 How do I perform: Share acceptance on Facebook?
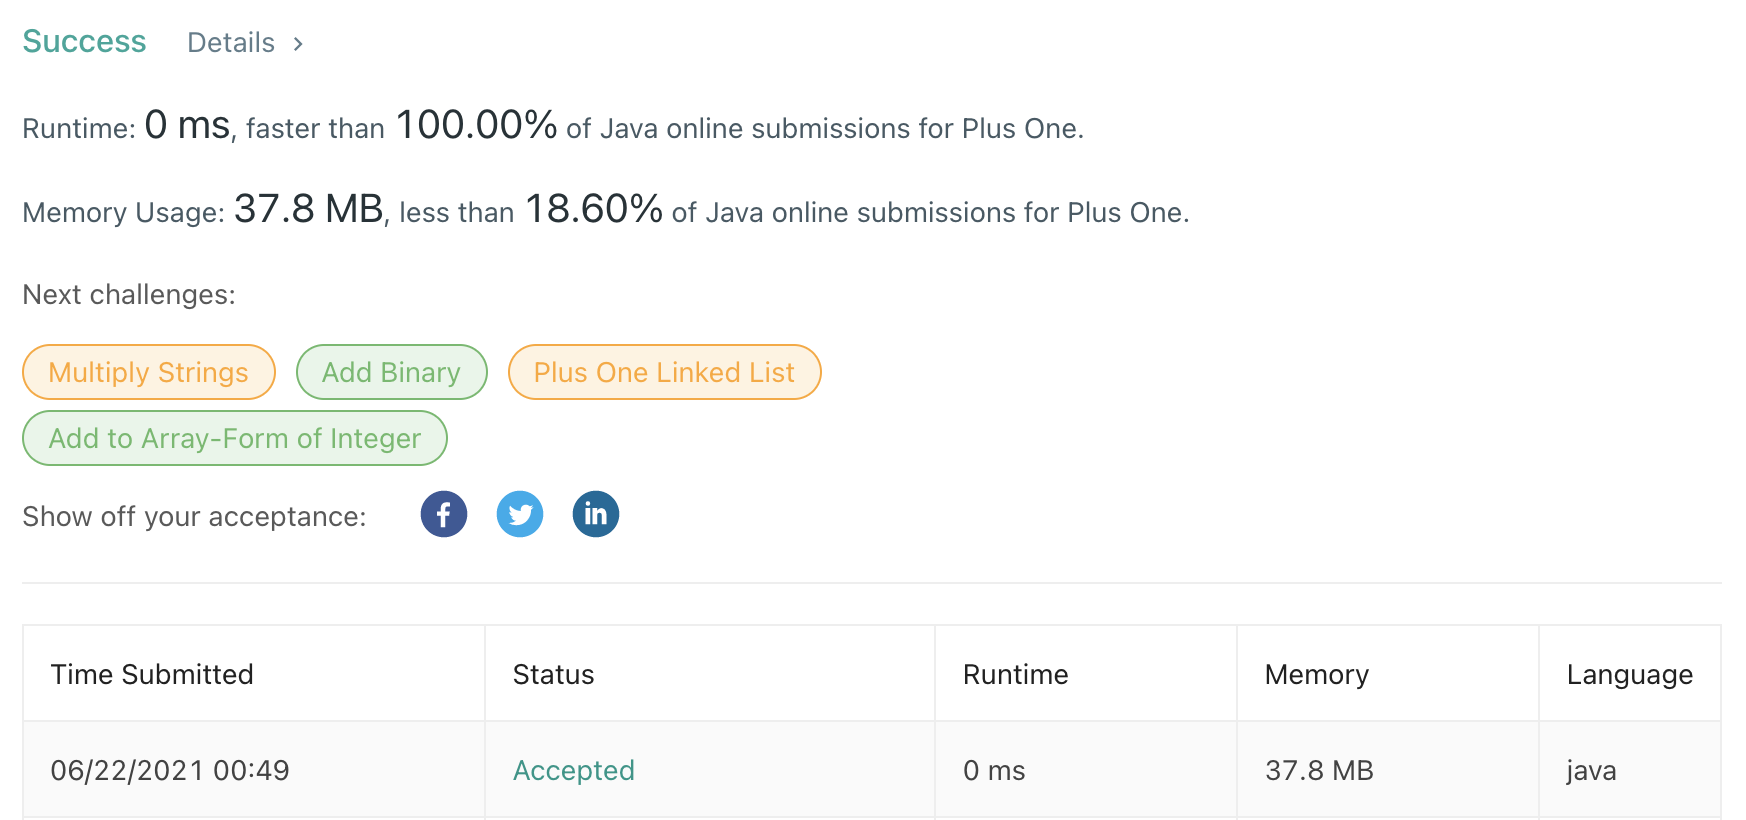[x=444, y=515]
